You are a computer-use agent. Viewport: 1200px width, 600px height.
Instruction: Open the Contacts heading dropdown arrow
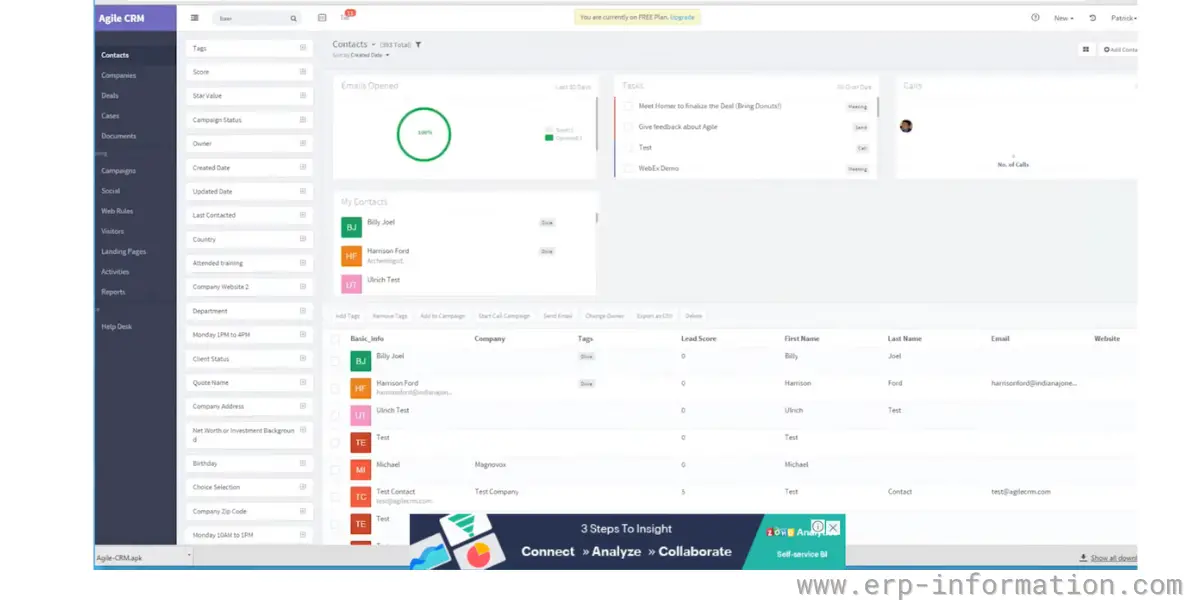373,44
